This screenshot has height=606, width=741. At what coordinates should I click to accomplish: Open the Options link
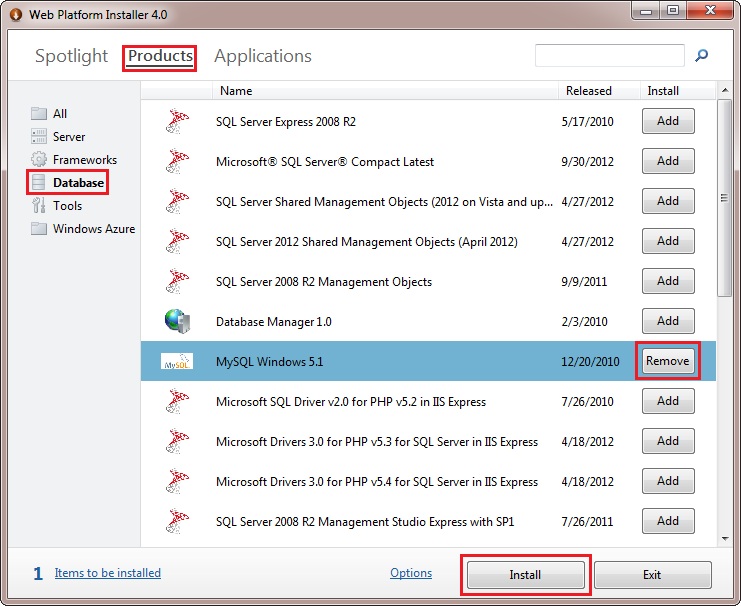[x=411, y=573]
